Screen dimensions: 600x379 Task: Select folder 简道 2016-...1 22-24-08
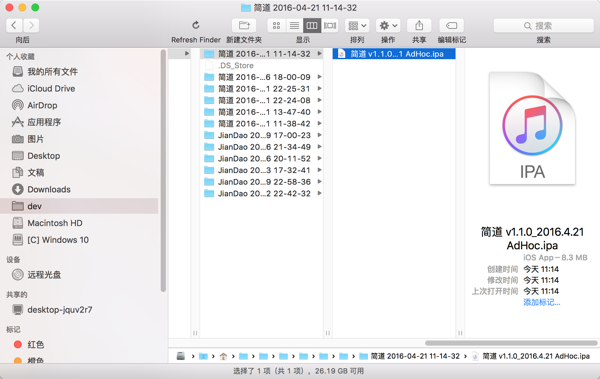262,100
